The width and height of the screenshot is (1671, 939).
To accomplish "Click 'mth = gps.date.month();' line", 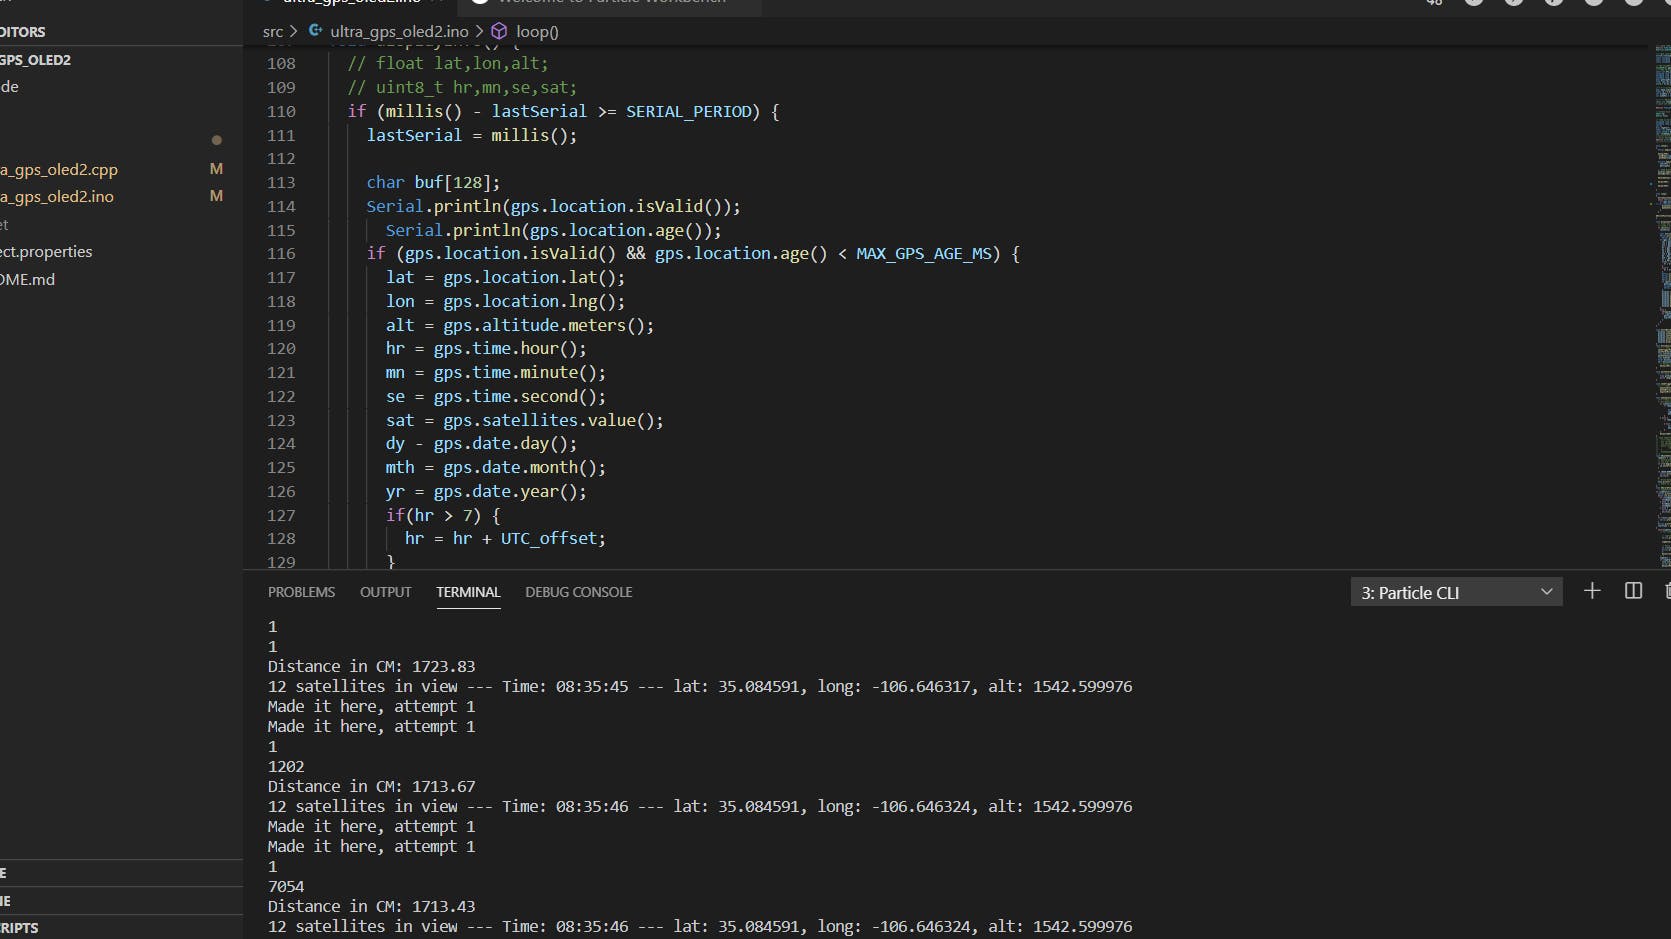I will coord(496,467).
